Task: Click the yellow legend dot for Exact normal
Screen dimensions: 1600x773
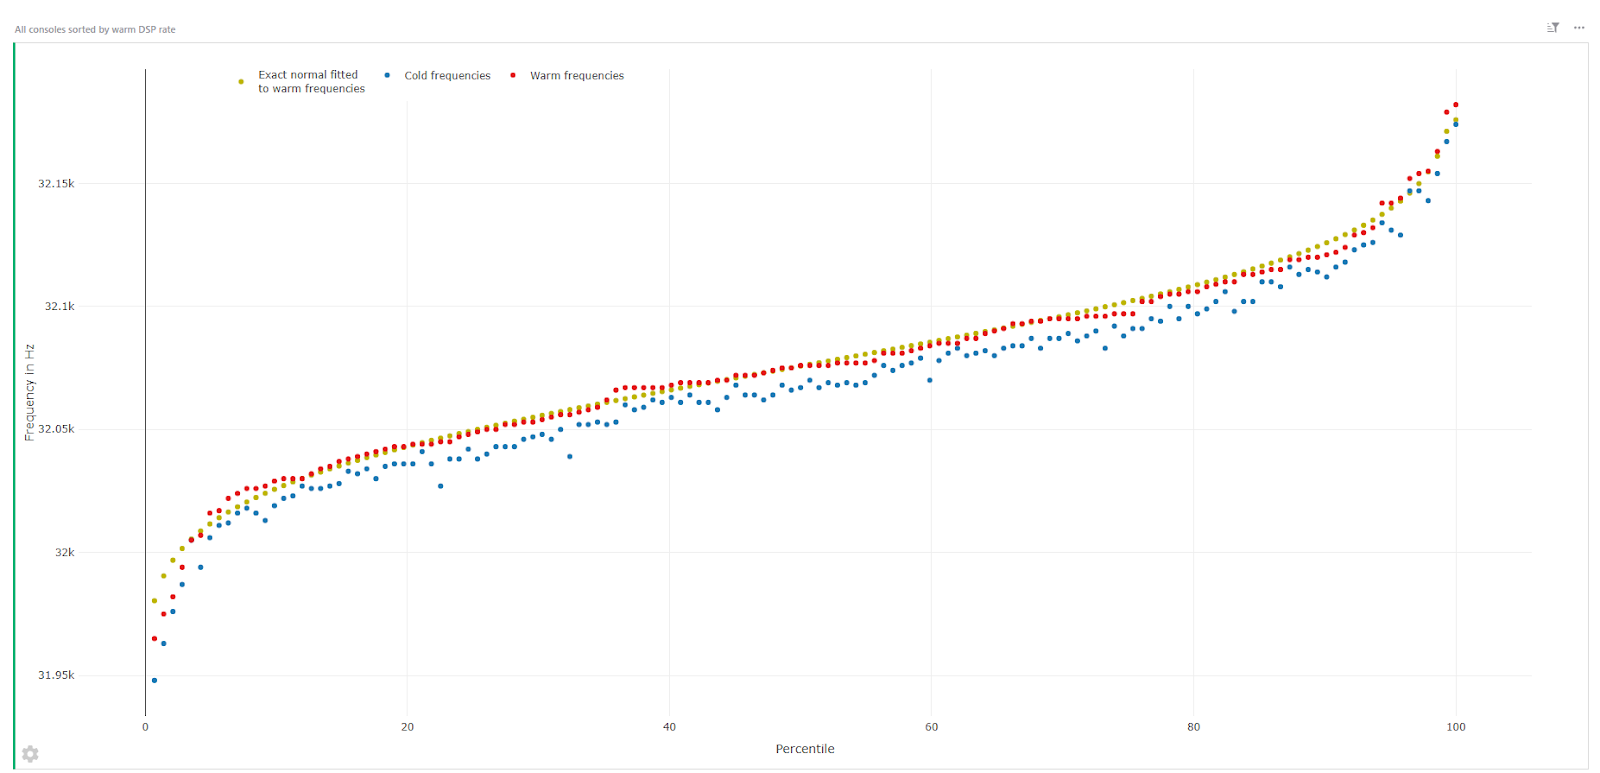Action: [241, 82]
